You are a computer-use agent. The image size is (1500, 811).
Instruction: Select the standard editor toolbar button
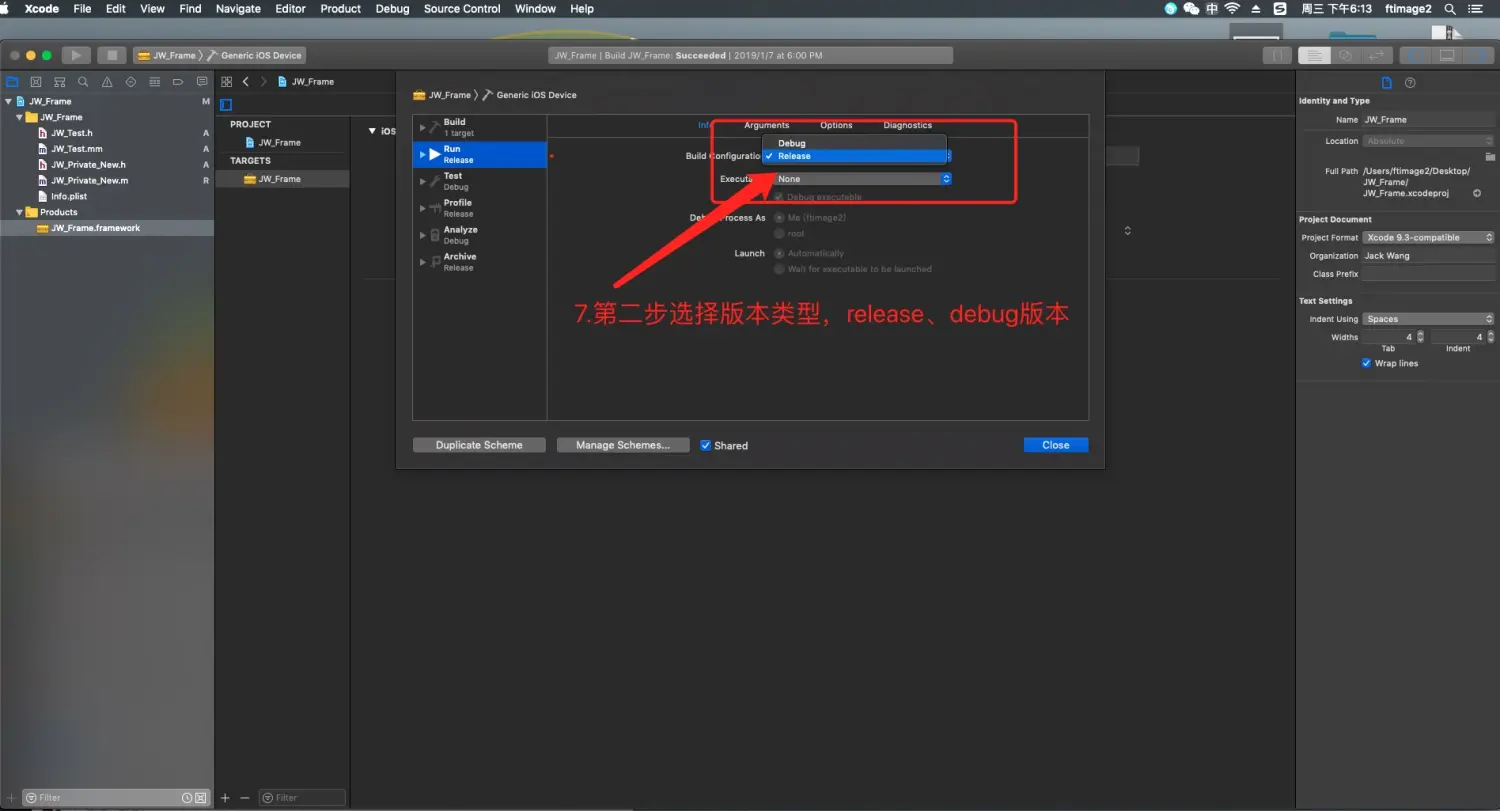click(x=1317, y=55)
